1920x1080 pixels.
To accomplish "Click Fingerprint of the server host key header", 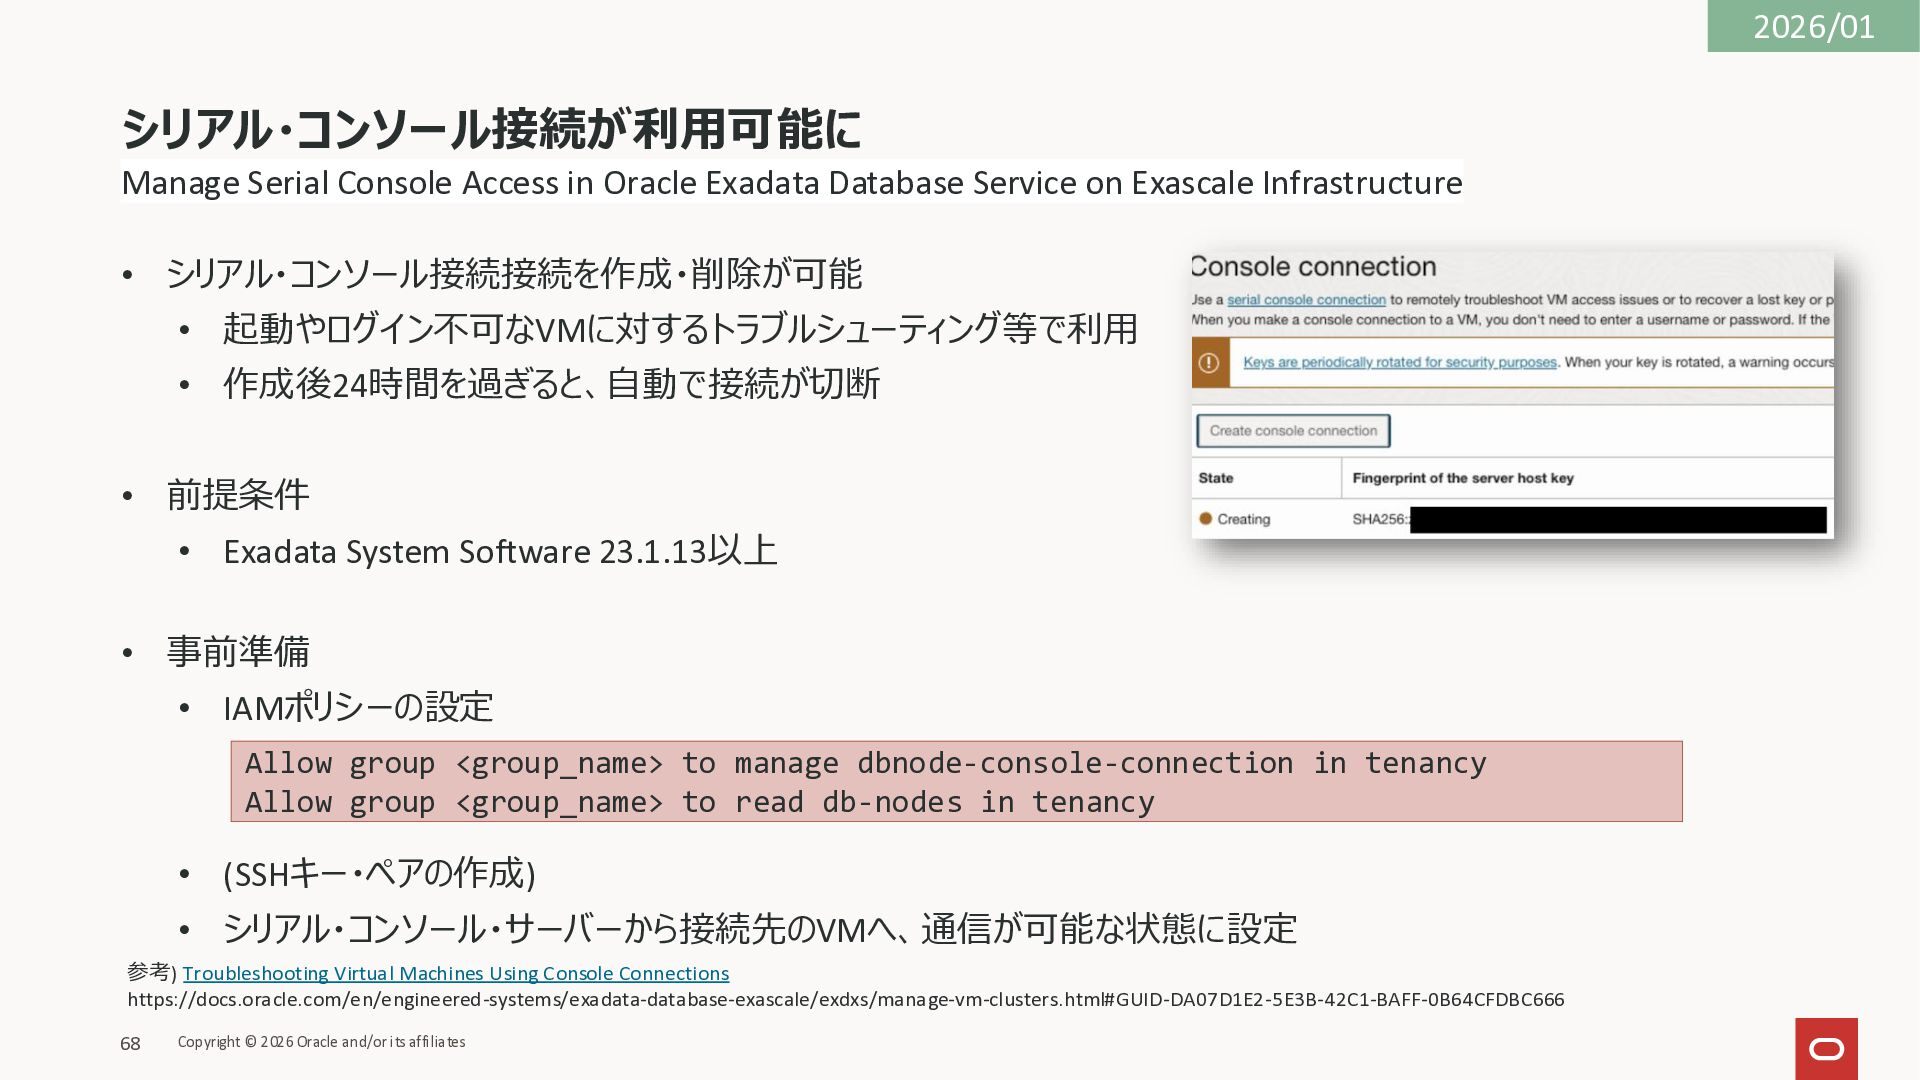I will [1462, 478].
